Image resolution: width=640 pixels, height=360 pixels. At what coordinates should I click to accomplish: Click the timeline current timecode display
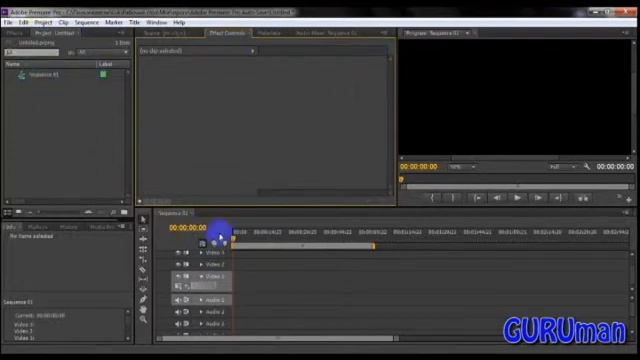click(x=188, y=228)
